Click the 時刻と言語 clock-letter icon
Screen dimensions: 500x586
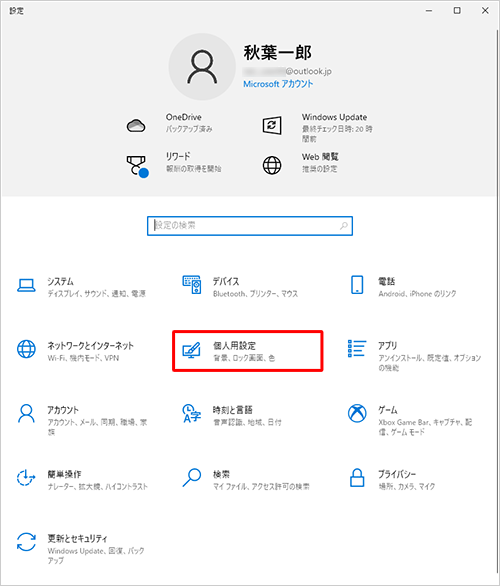[x=192, y=413]
